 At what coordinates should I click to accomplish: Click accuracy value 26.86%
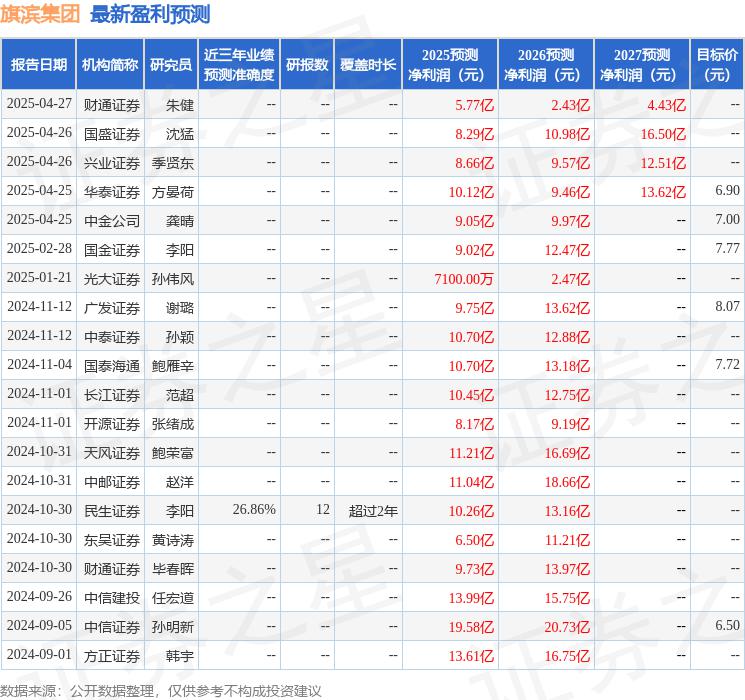tap(254, 509)
